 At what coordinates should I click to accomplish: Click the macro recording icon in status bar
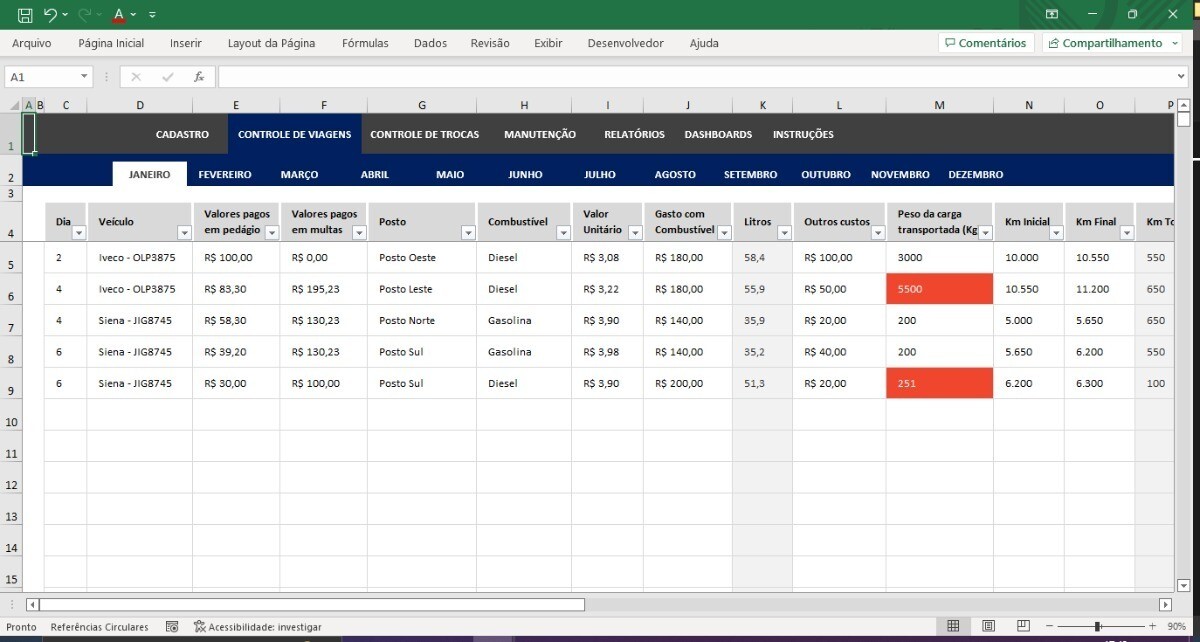(172, 627)
